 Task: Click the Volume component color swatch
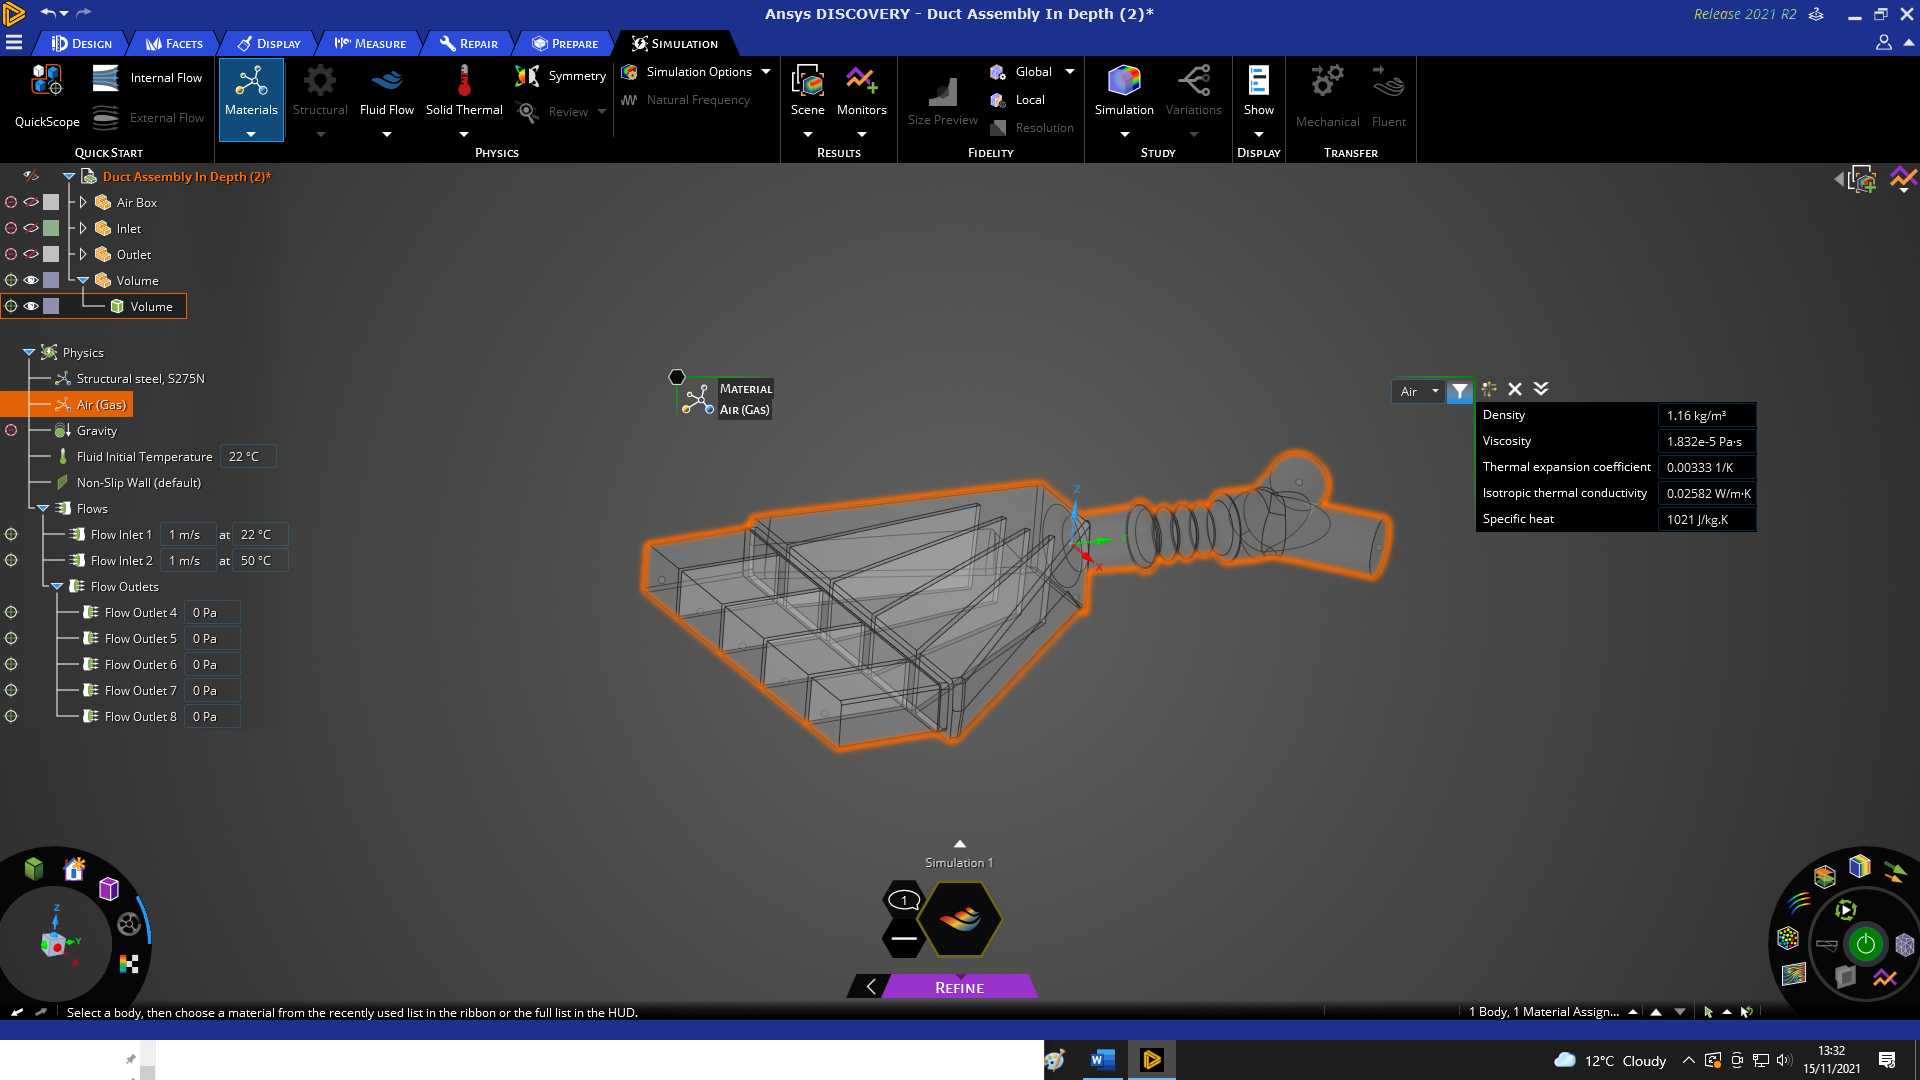(51, 281)
